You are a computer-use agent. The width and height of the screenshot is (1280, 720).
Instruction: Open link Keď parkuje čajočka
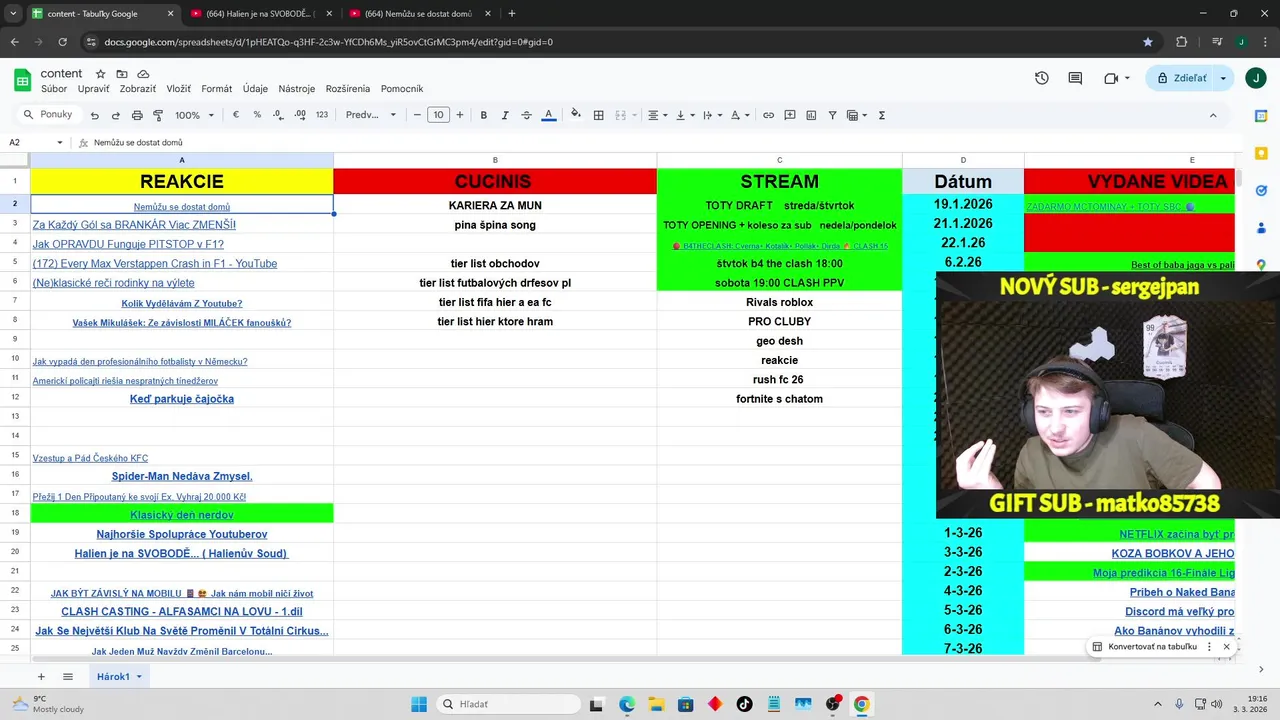click(182, 399)
